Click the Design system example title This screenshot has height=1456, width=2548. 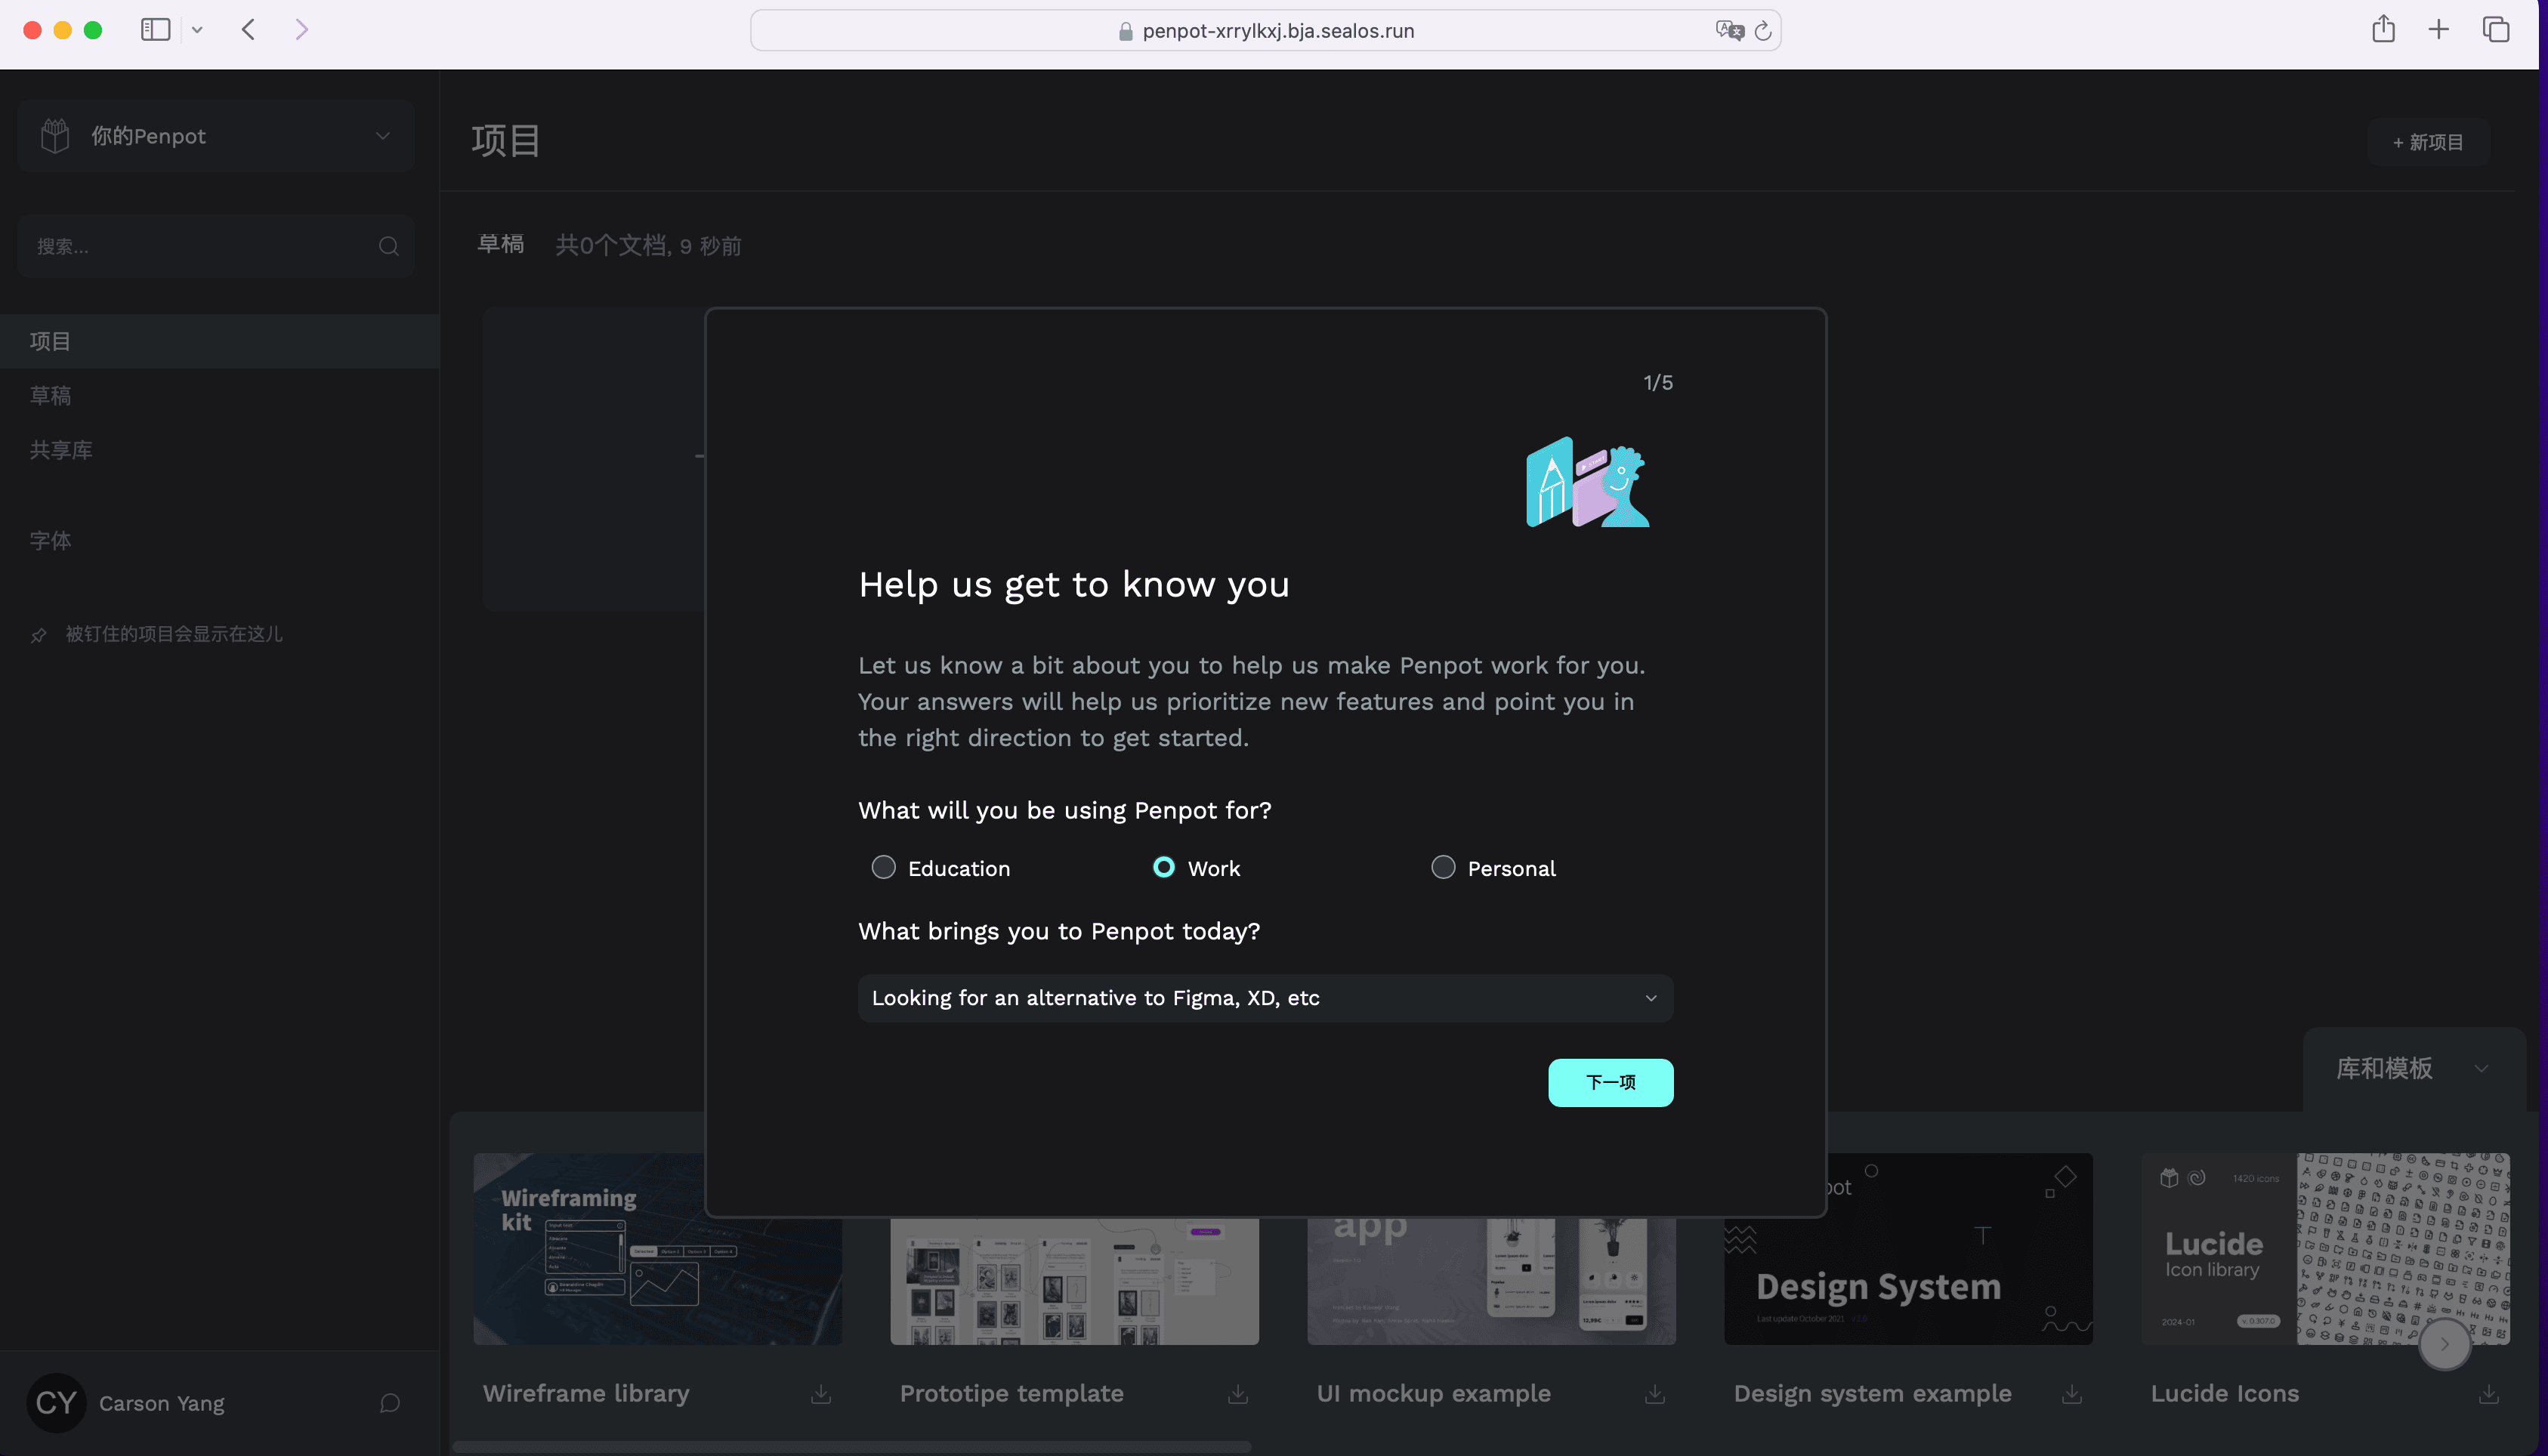pyautogui.click(x=1872, y=1394)
